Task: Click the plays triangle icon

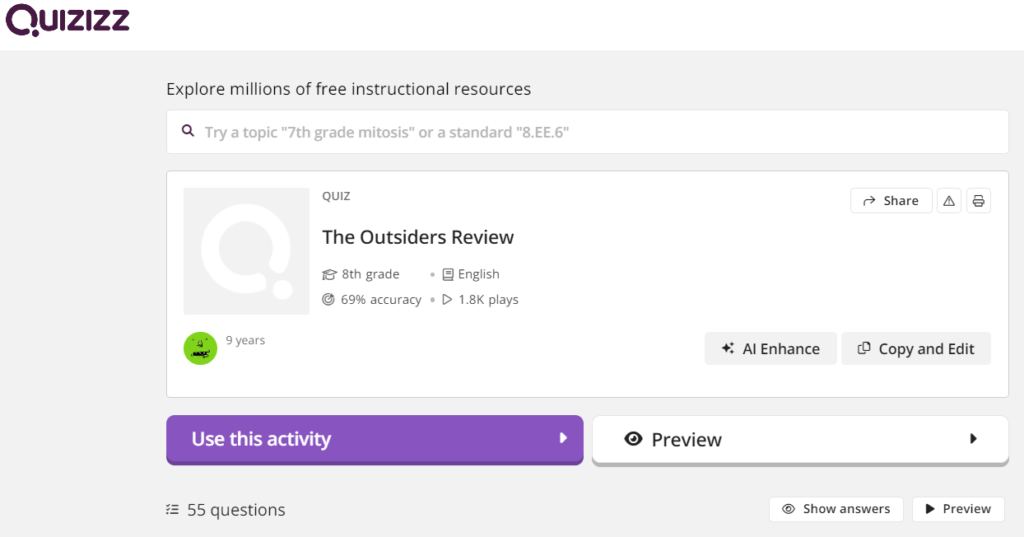Action: 447,299
